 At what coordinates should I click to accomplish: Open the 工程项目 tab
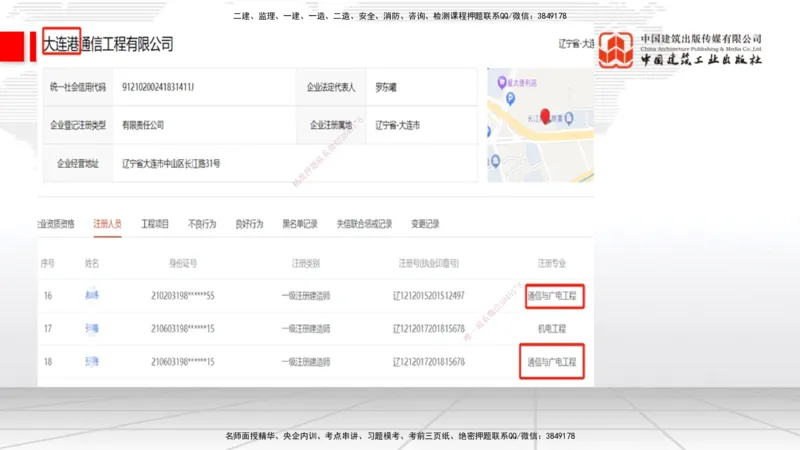[155, 223]
